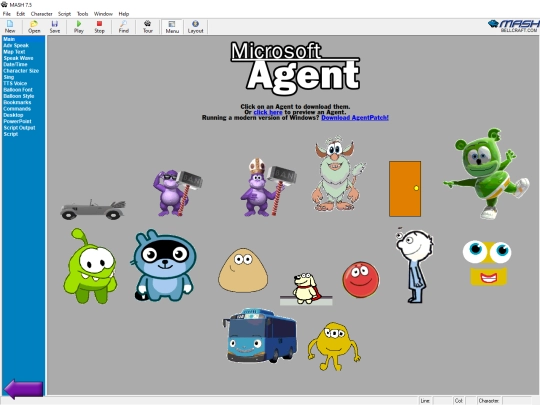Download the horned furry creature agent
This screenshot has width=540, height=405.
tap(338, 174)
